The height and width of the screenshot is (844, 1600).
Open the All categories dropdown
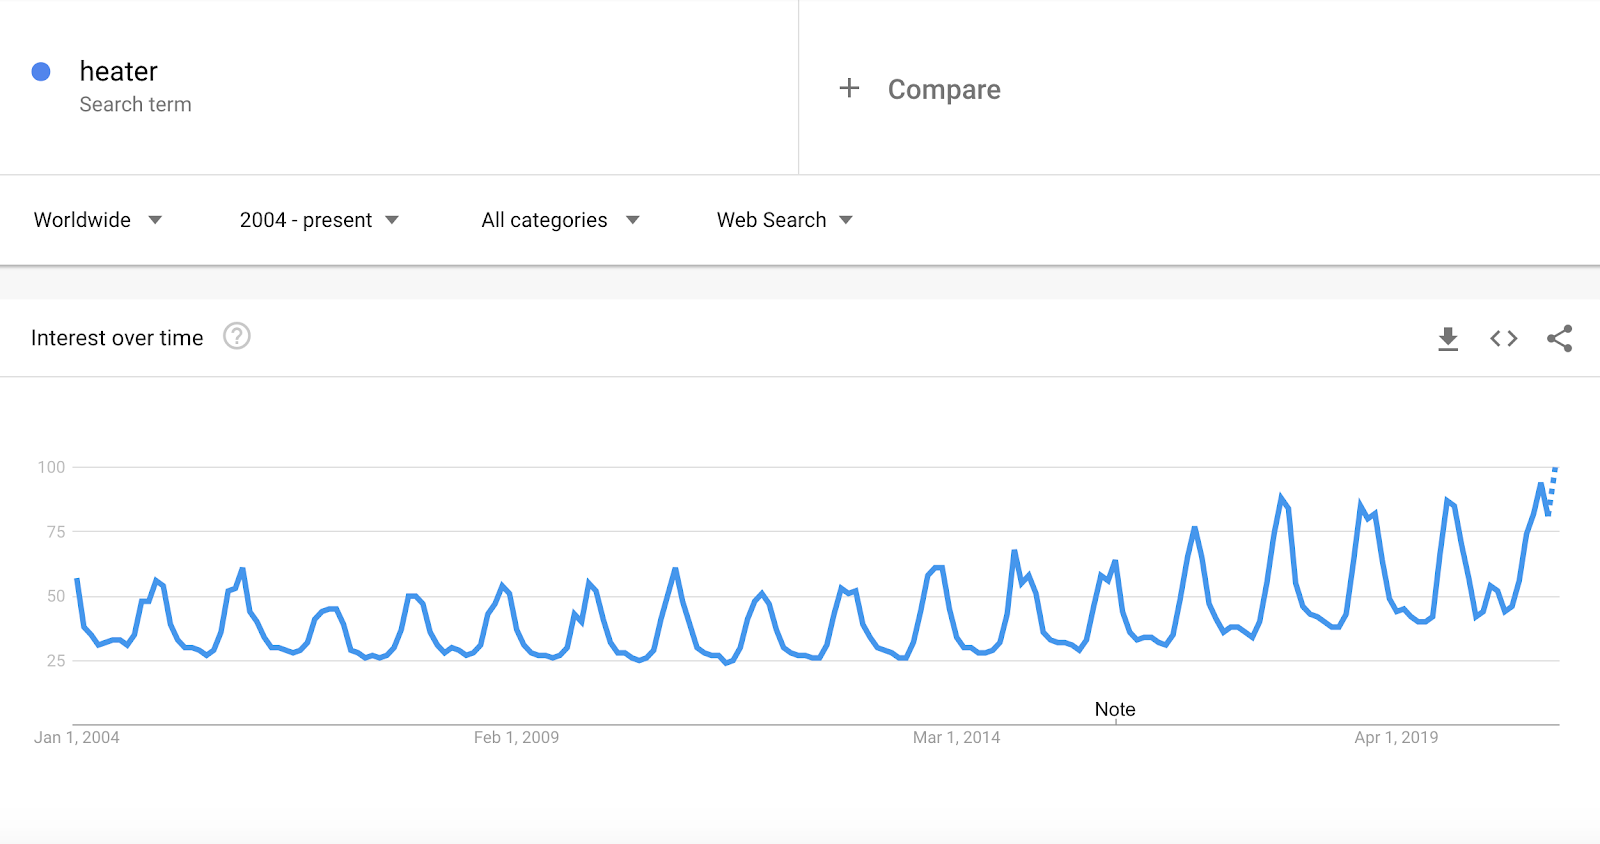point(560,220)
